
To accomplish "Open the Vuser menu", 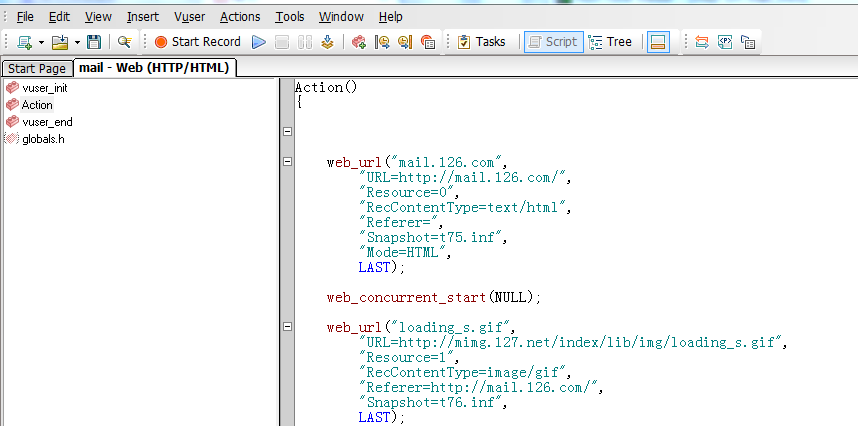I will (189, 17).
